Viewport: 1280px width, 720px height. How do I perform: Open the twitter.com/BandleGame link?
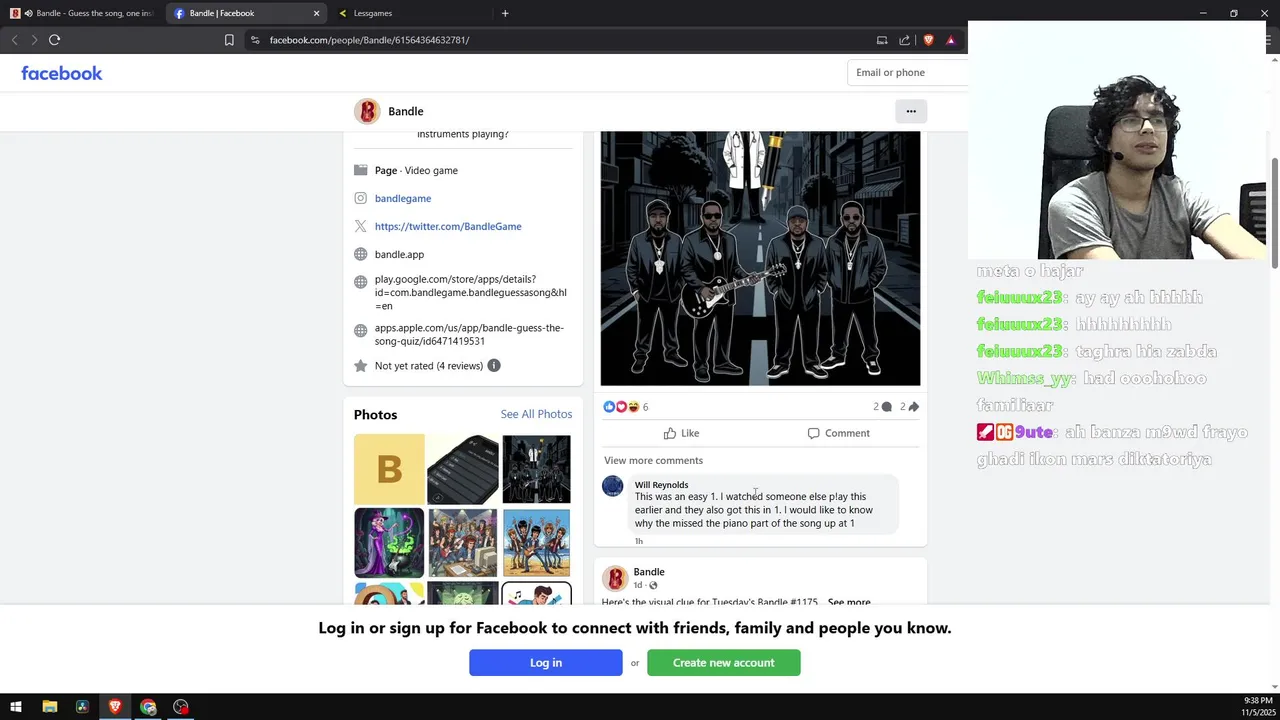pyautogui.click(x=448, y=226)
